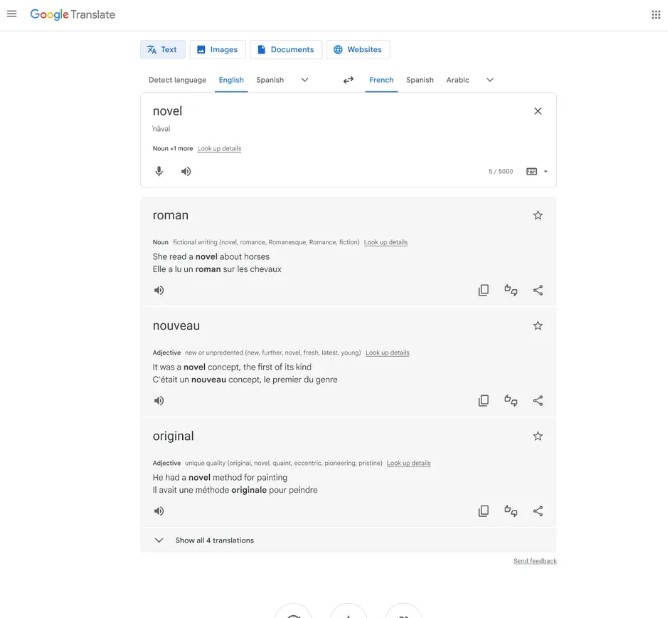Click the microphone voice input icon
668x618 pixels.
158,171
